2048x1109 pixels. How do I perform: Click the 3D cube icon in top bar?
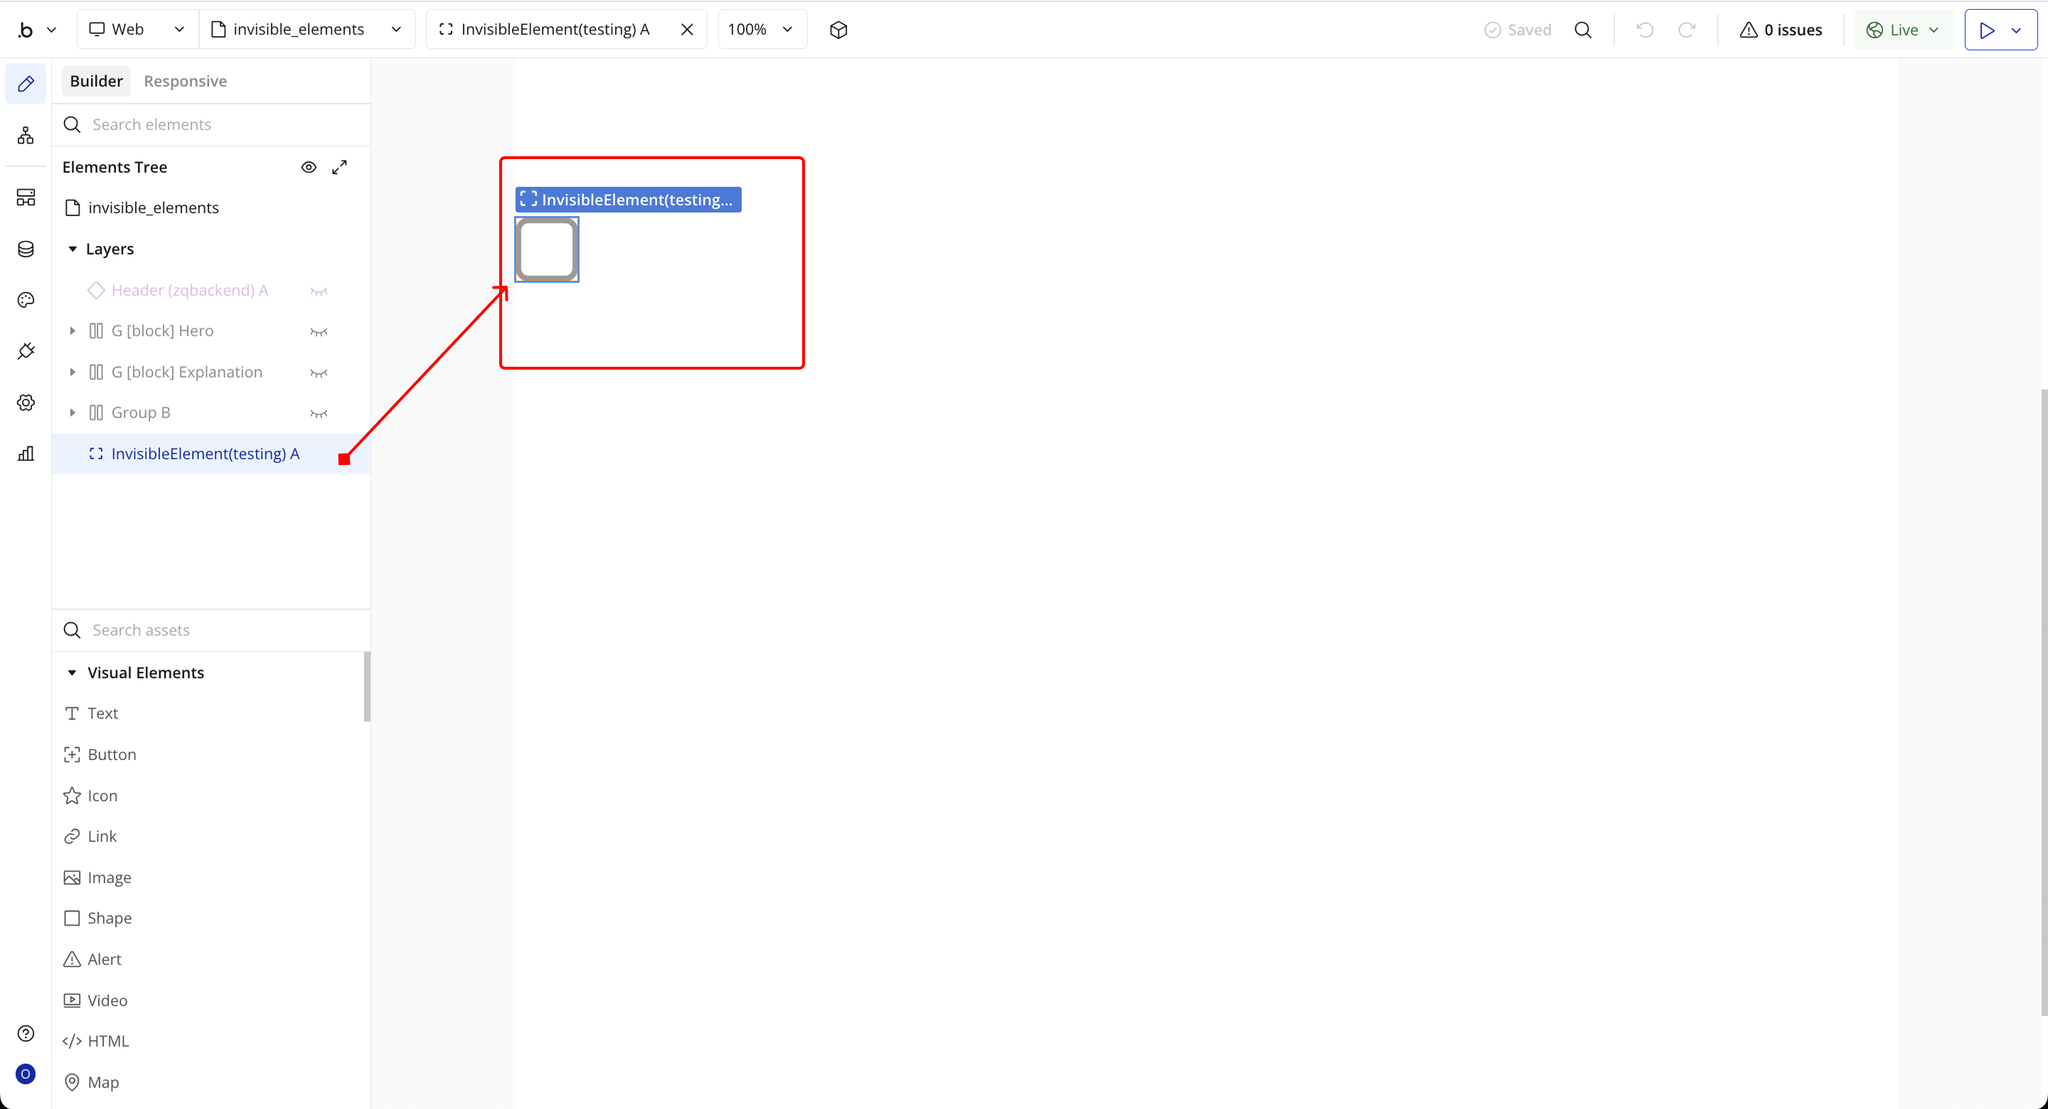[x=838, y=30]
